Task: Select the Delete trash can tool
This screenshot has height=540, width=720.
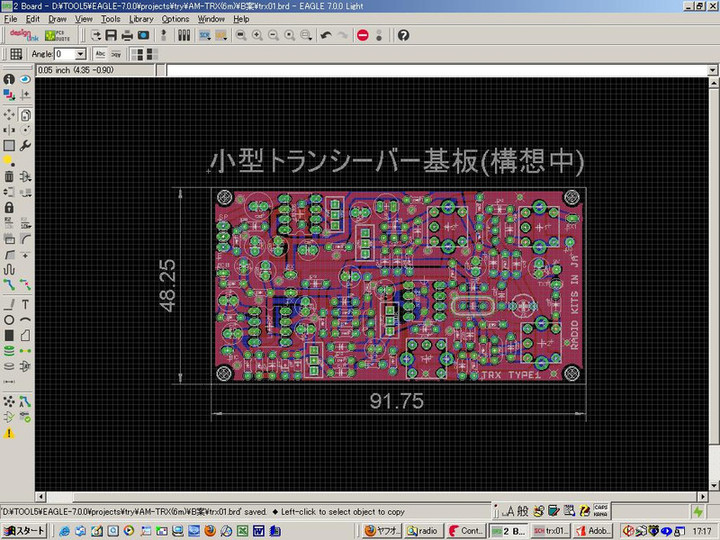Action: (9, 176)
